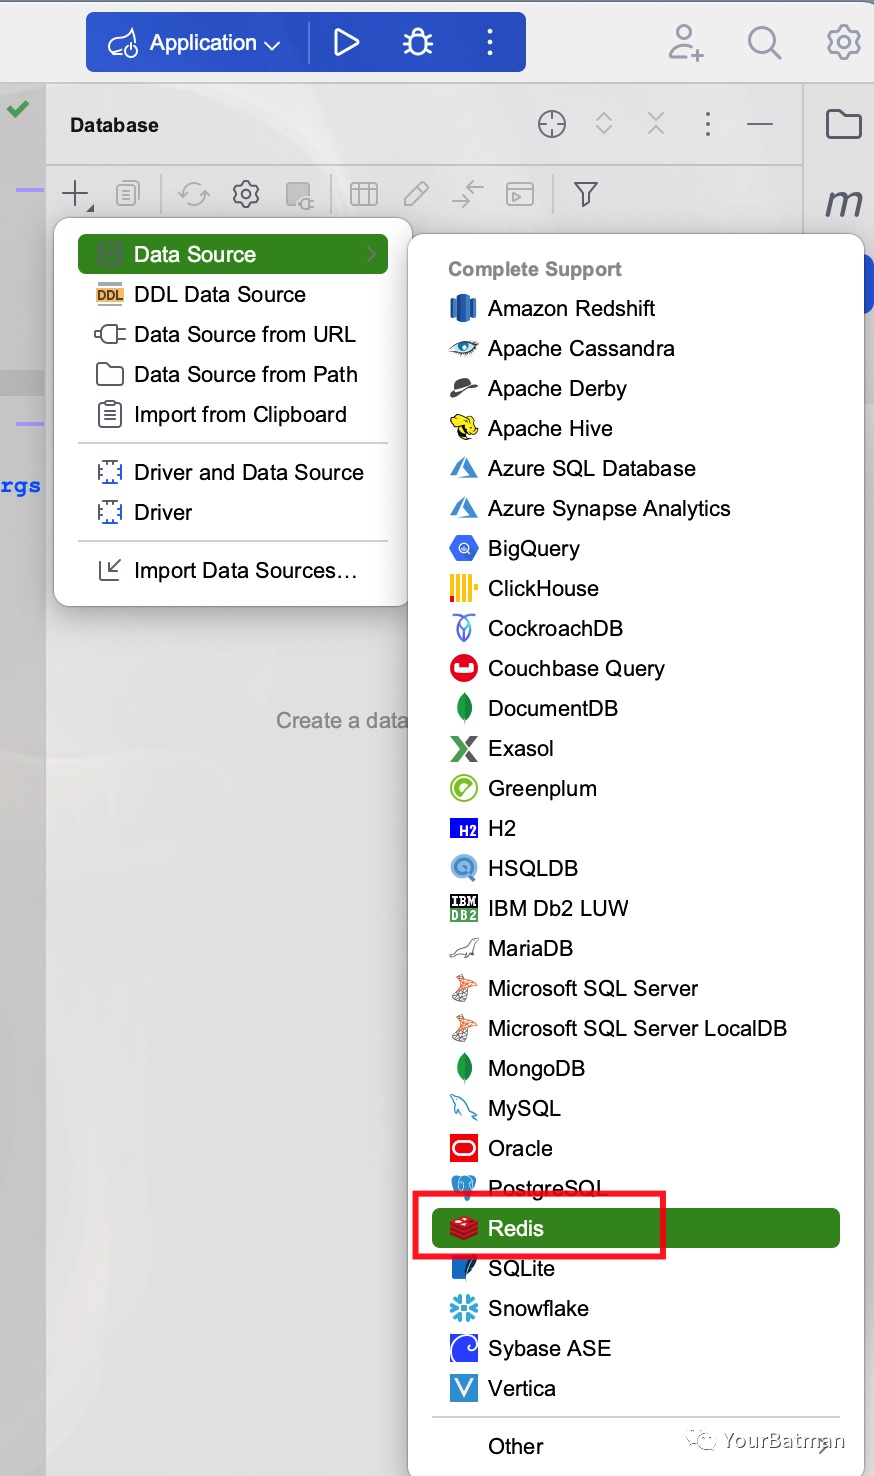
Task: Open the Application run configuration dropdown
Action: coord(196,42)
